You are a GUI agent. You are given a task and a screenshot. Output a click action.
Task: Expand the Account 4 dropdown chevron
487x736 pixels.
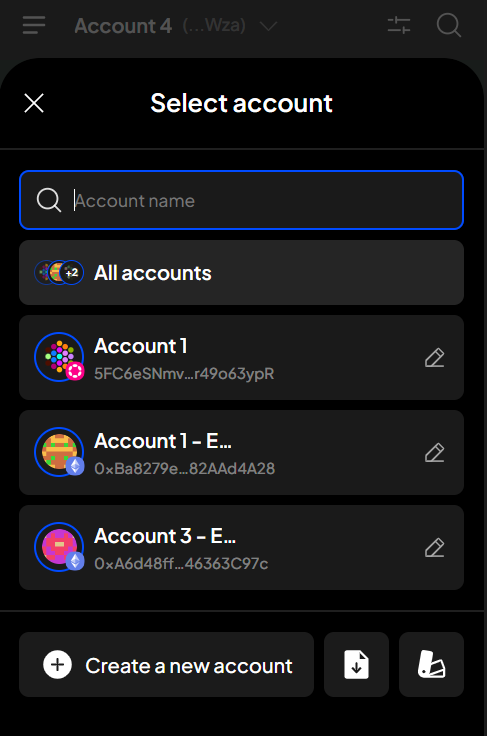(x=268, y=26)
